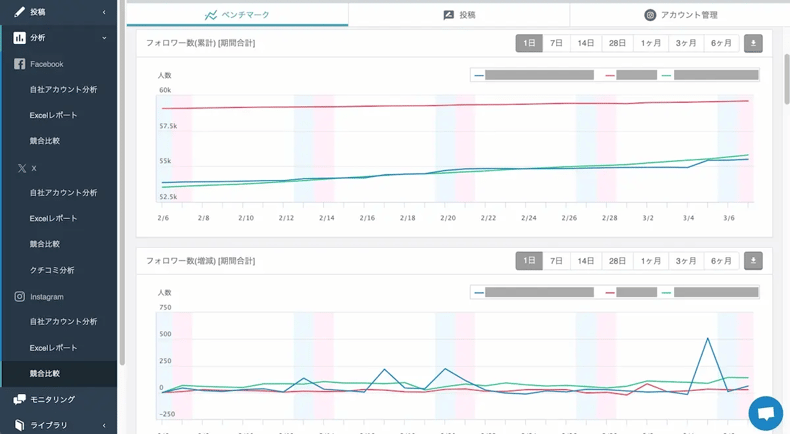Select 6ヶ月 for フォロワー数(累計) chart

[721, 43]
